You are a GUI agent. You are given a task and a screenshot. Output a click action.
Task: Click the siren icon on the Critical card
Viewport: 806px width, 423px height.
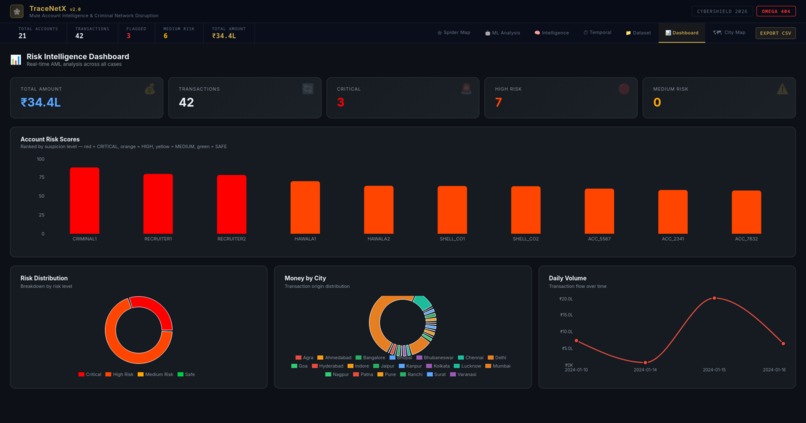[x=466, y=89]
